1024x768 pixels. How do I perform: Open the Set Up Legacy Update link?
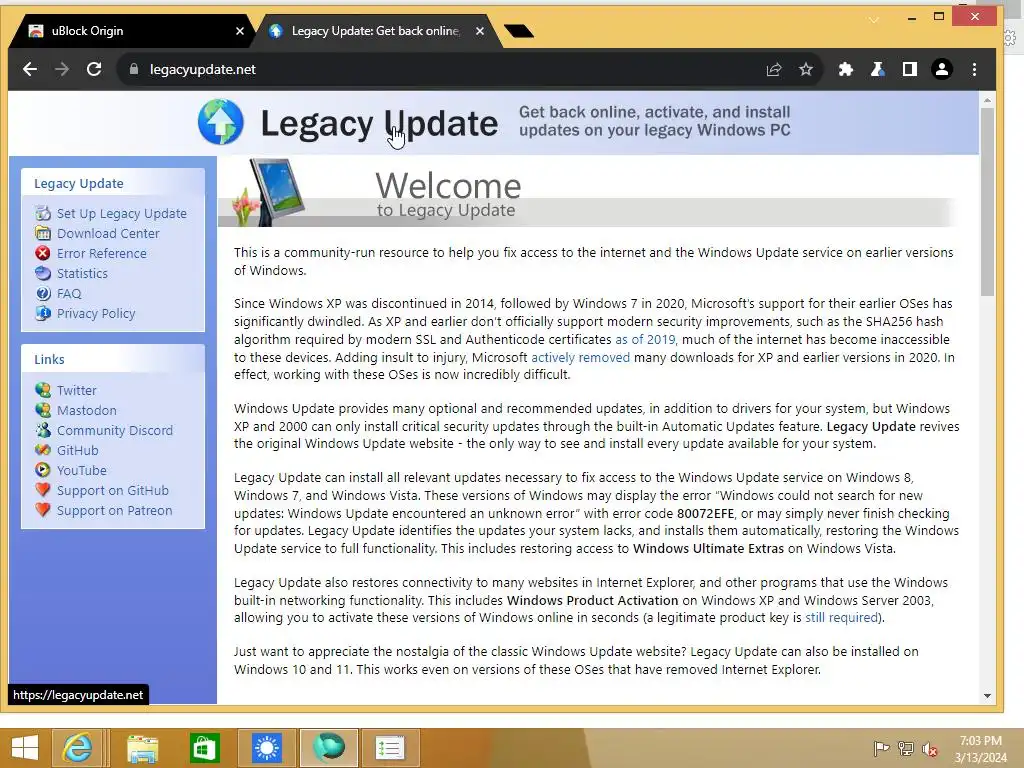(121, 214)
